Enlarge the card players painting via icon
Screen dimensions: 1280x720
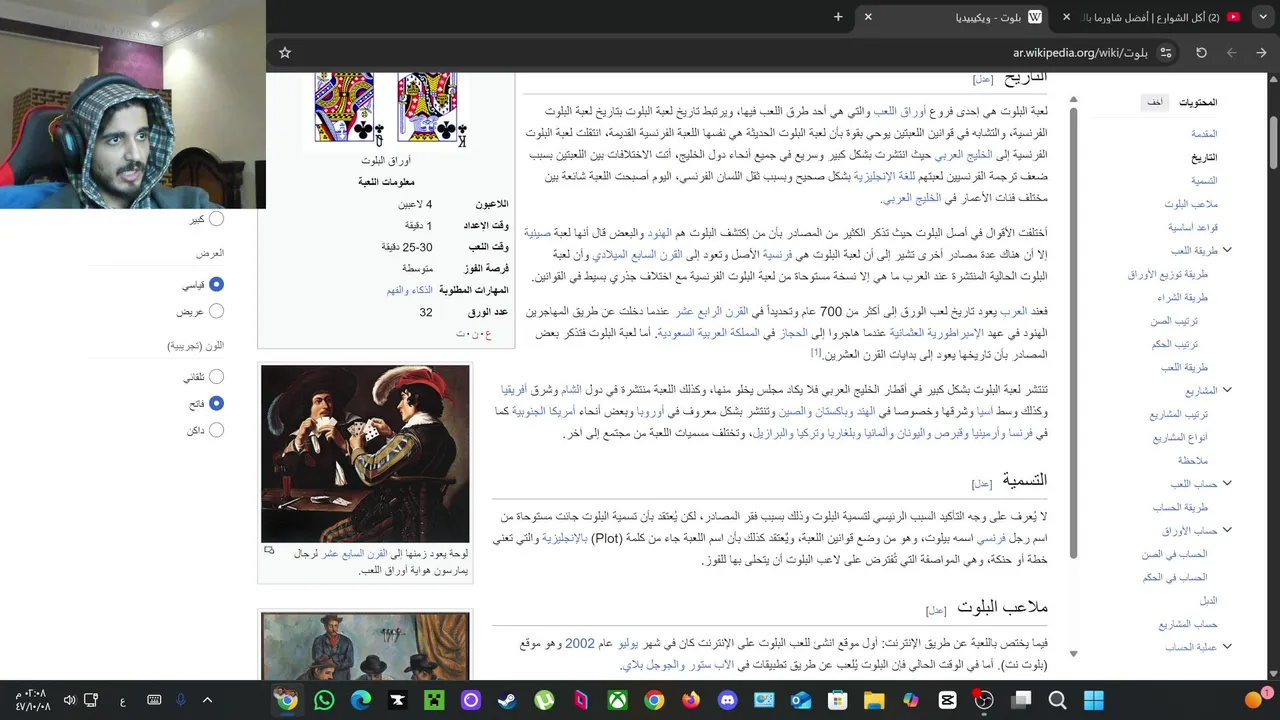[x=269, y=551]
